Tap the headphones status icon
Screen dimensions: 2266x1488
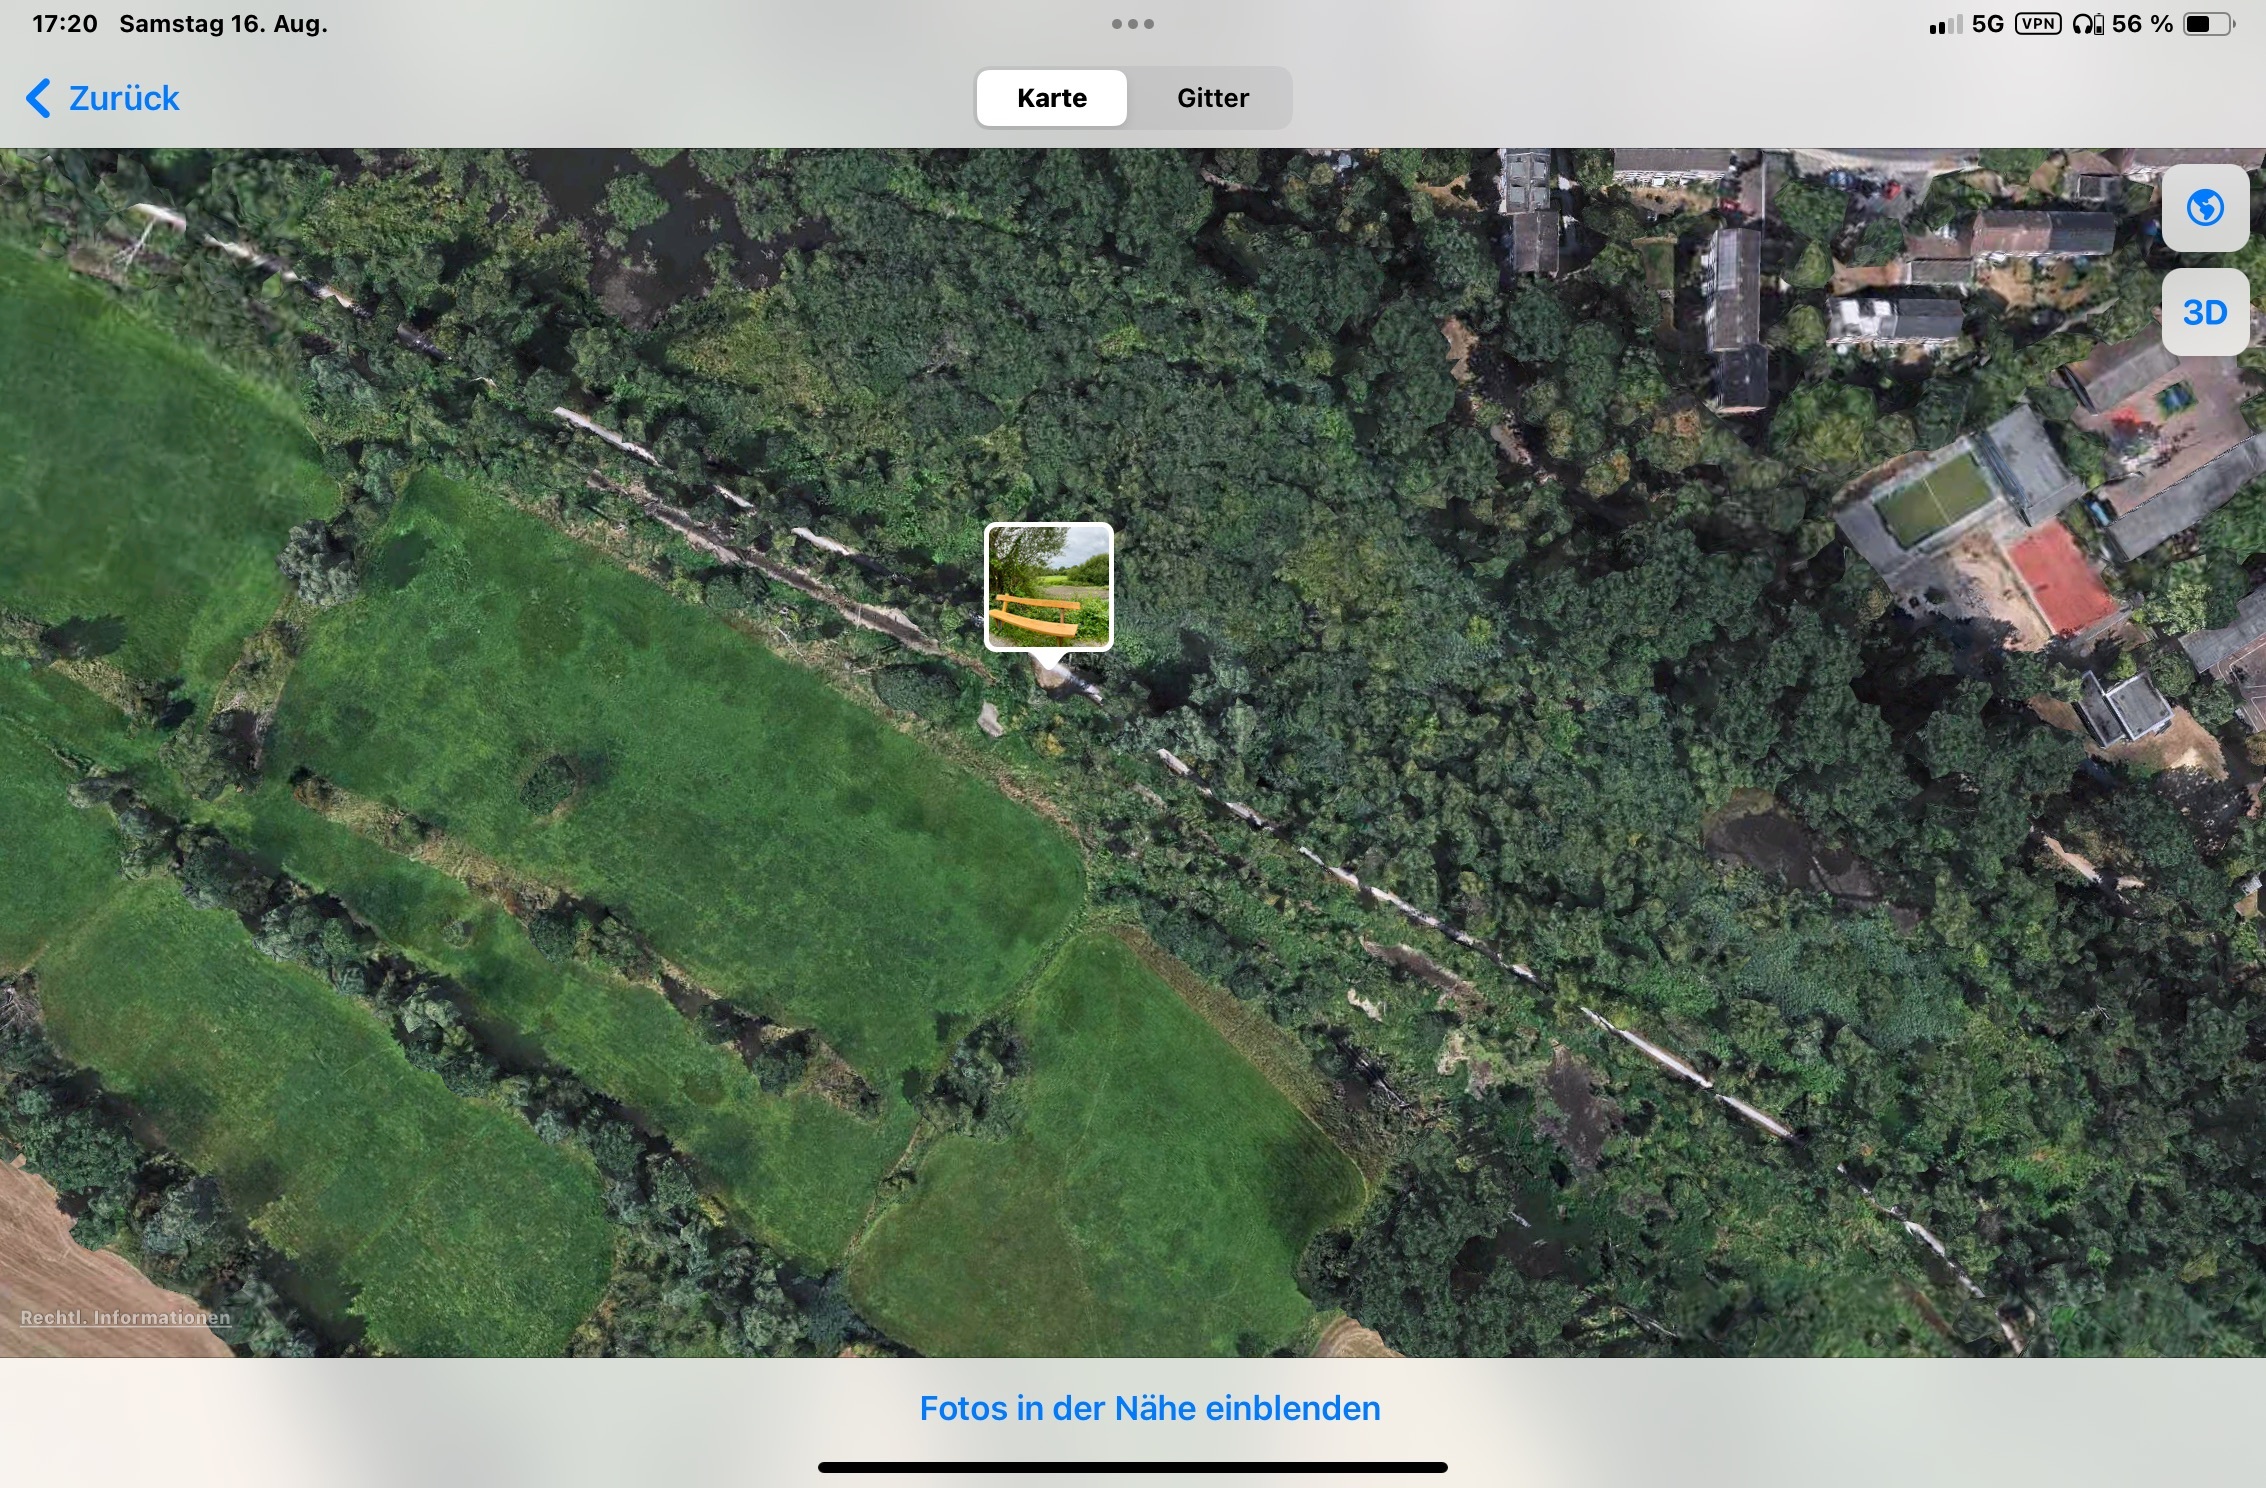[x=2087, y=24]
